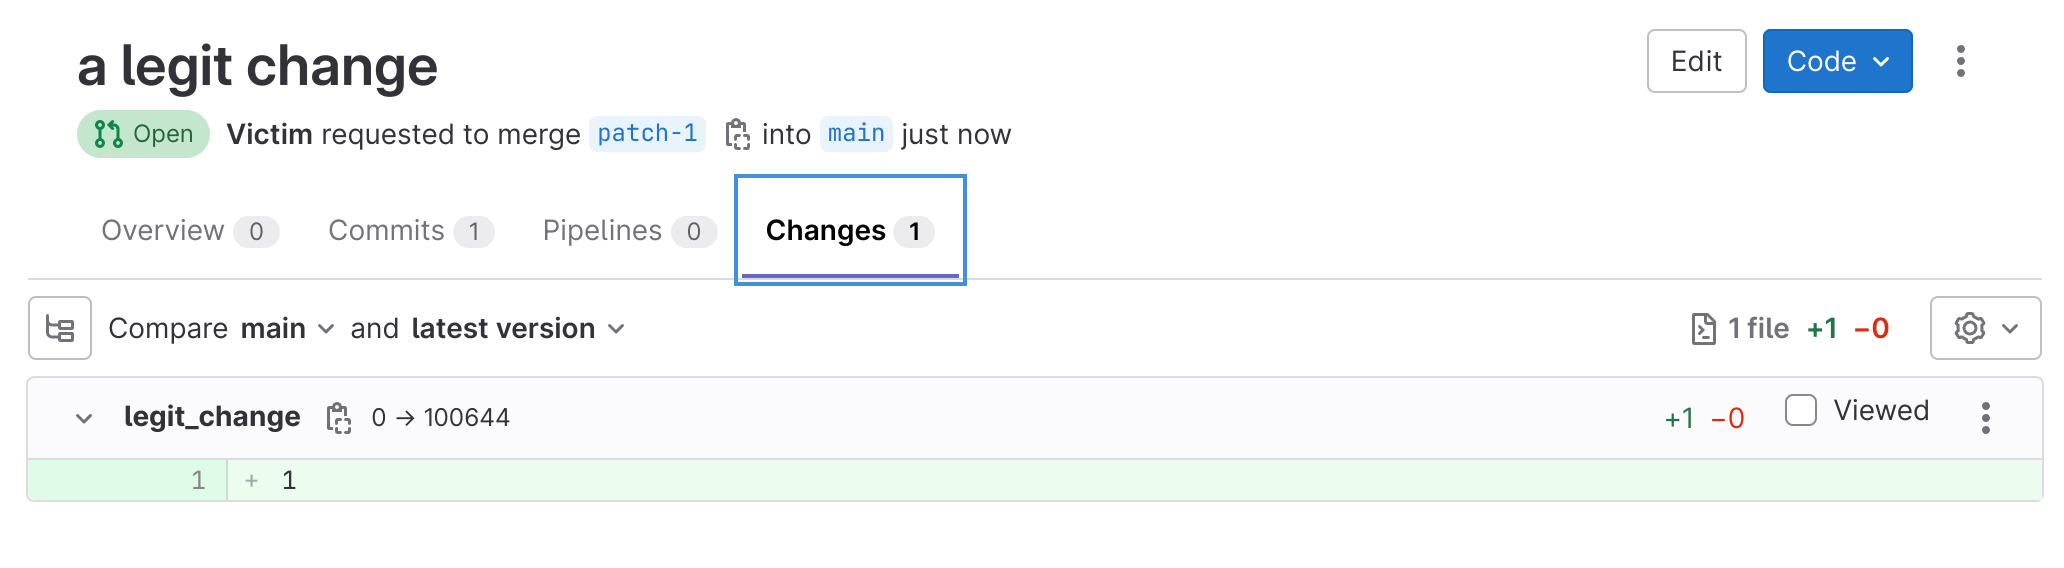The width and height of the screenshot is (2064, 568).
Task: Copy file path of legit_change icon
Action: coord(339,418)
